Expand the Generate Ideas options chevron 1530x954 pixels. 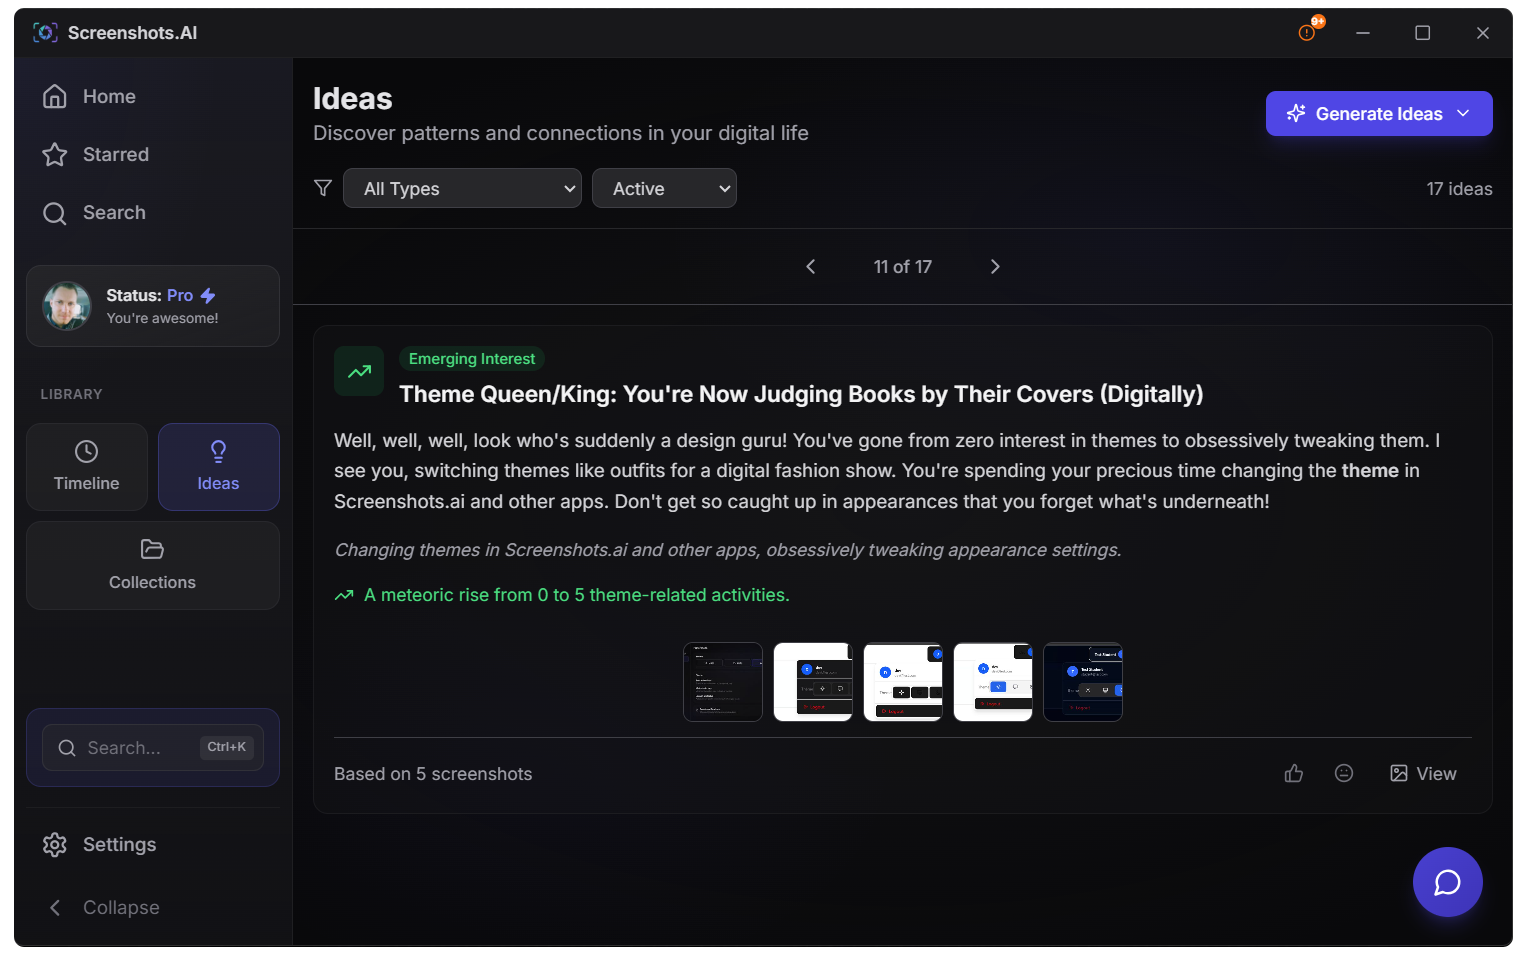(x=1464, y=113)
